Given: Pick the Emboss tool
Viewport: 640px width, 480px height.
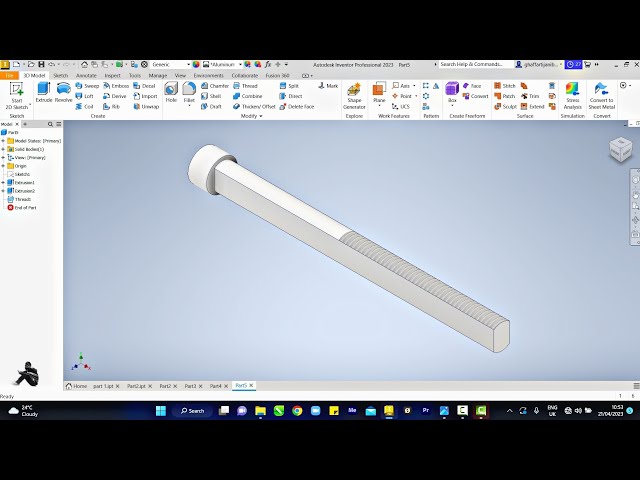Looking at the screenshot, I should point(116,86).
